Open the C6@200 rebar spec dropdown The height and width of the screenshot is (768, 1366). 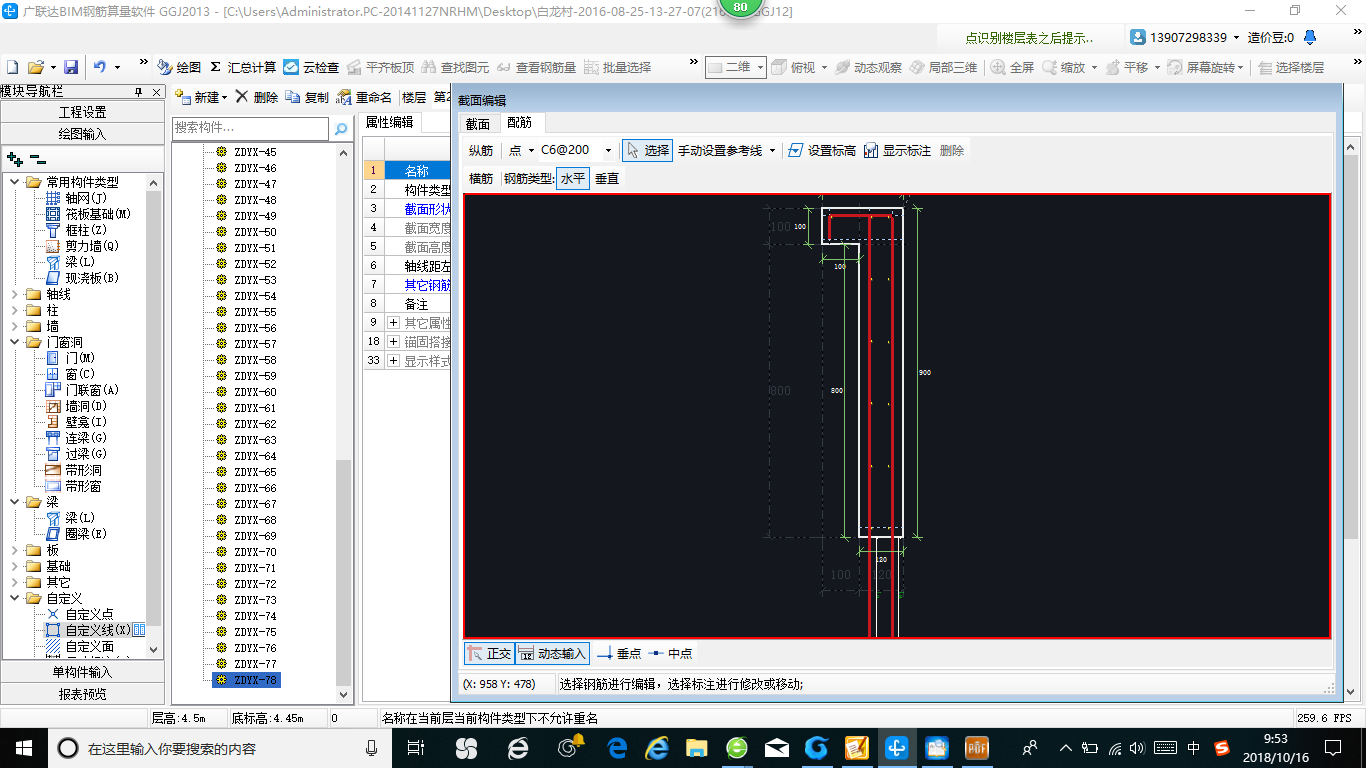608,150
